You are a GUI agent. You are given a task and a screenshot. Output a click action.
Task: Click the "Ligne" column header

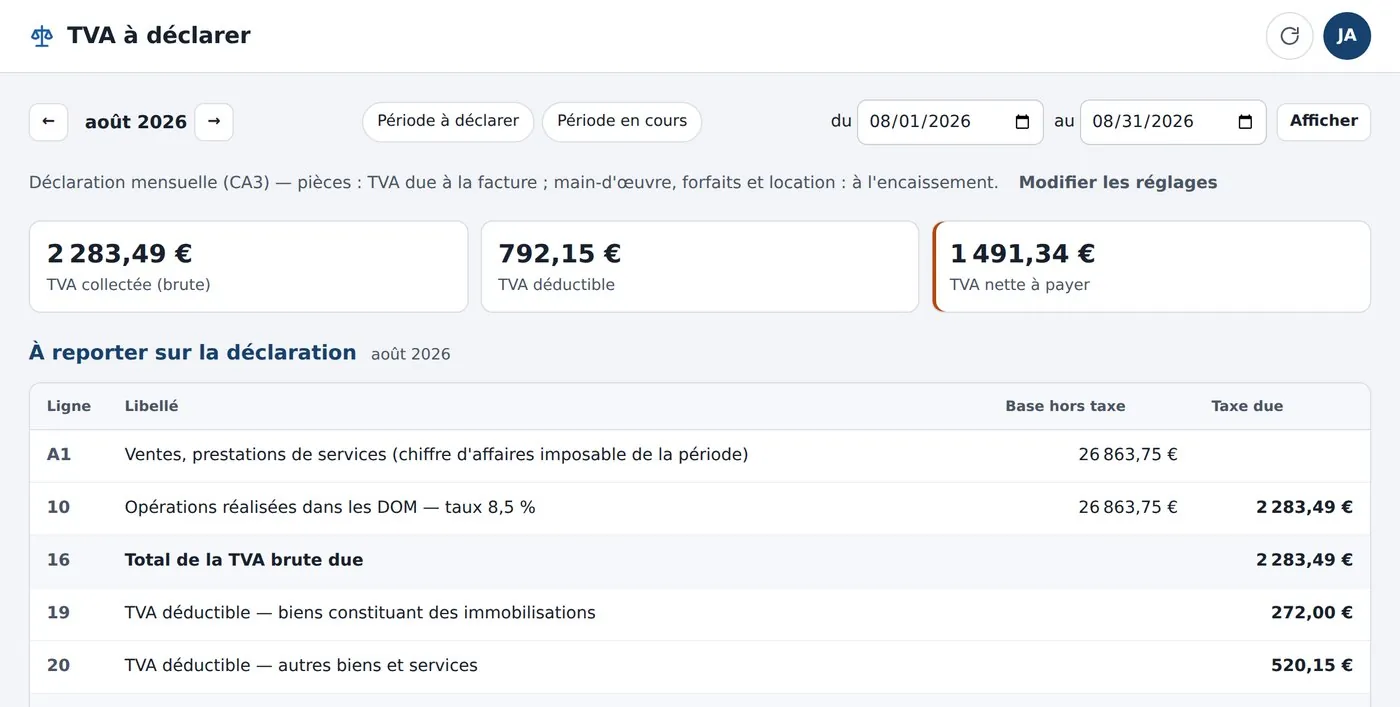point(69,406)
